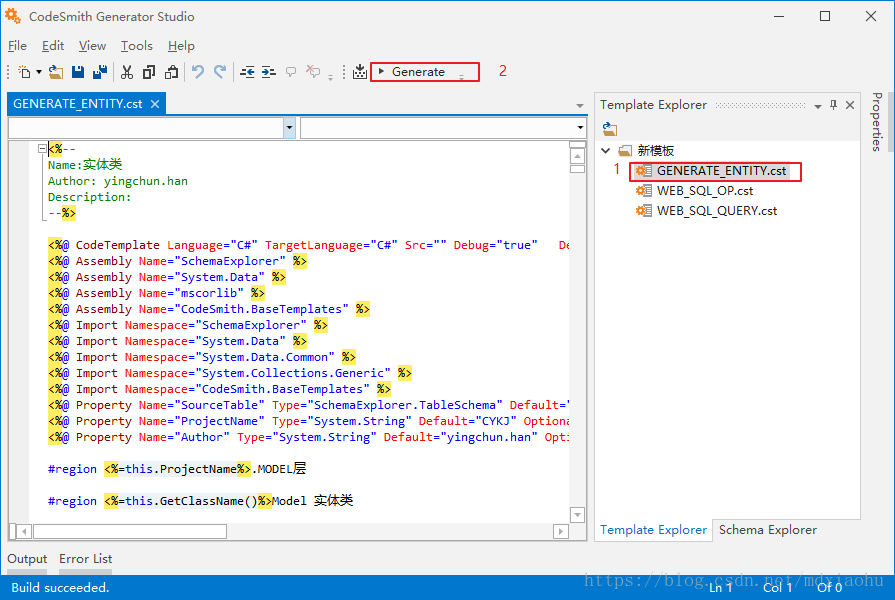Open the View menu
The image size is (895, 600).
pyautogui.click(x=92, y=46)
